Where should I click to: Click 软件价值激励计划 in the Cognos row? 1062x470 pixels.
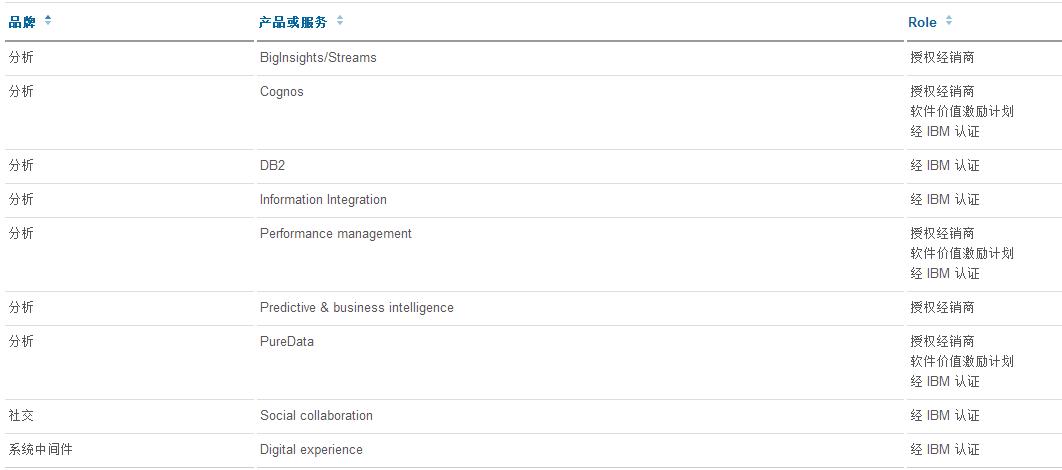pyautogui.click(x=962, y=112)
